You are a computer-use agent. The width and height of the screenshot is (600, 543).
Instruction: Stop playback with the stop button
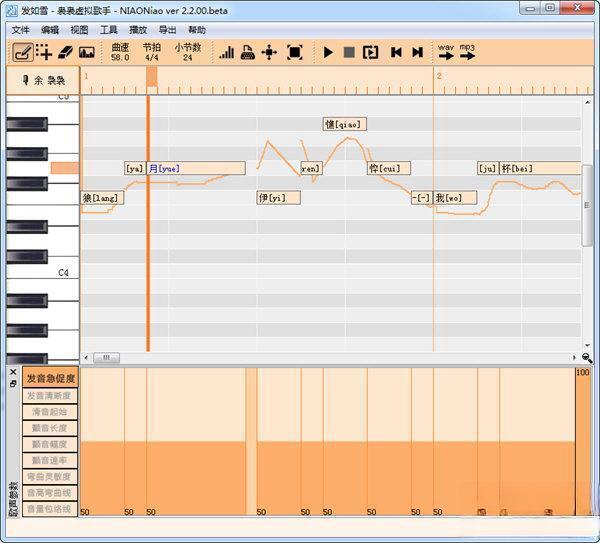point(349,52)
